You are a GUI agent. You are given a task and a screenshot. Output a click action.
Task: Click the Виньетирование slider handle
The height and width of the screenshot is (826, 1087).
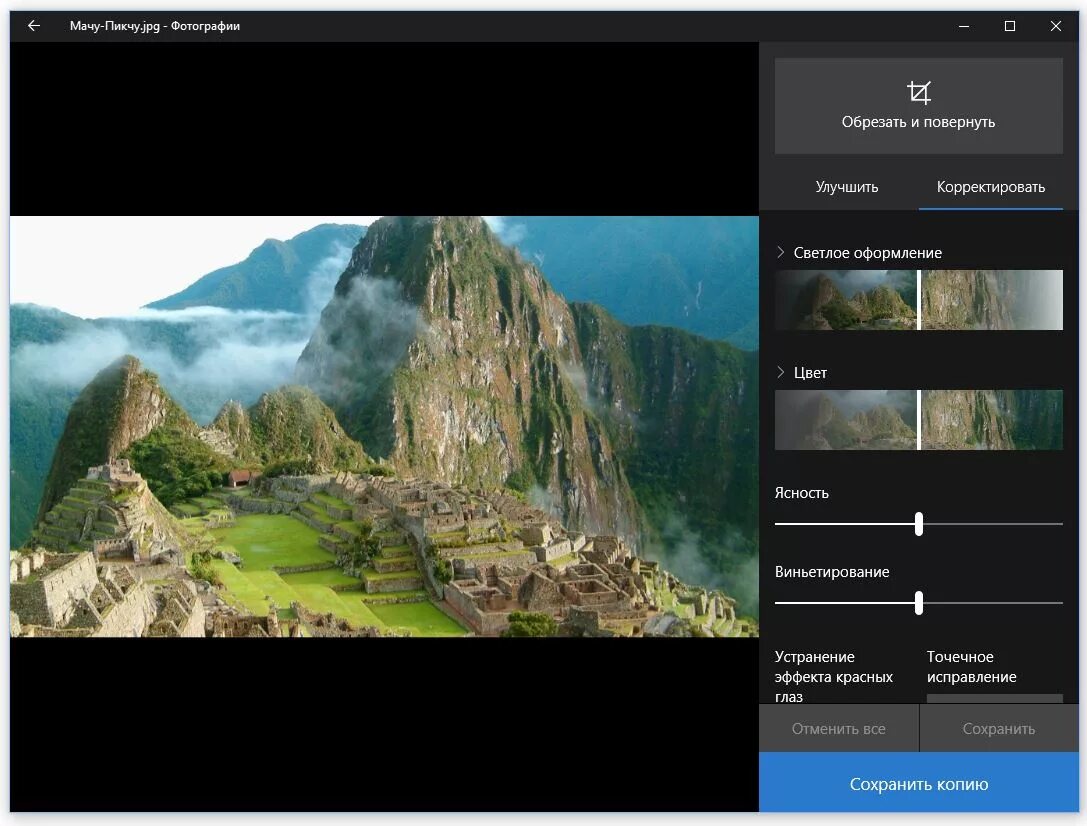(919, 603)
